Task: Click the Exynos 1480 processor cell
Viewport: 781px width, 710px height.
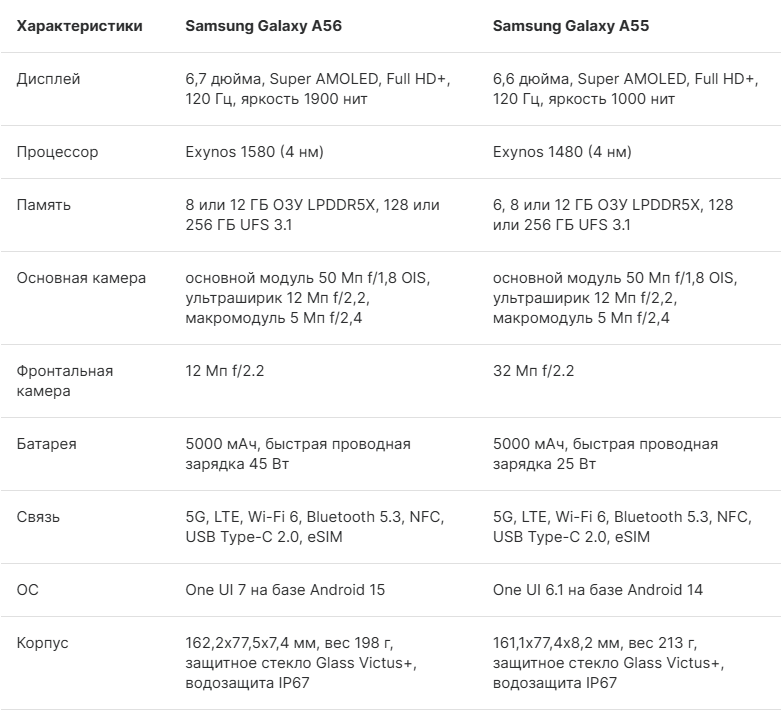Action: pos(562,152)
